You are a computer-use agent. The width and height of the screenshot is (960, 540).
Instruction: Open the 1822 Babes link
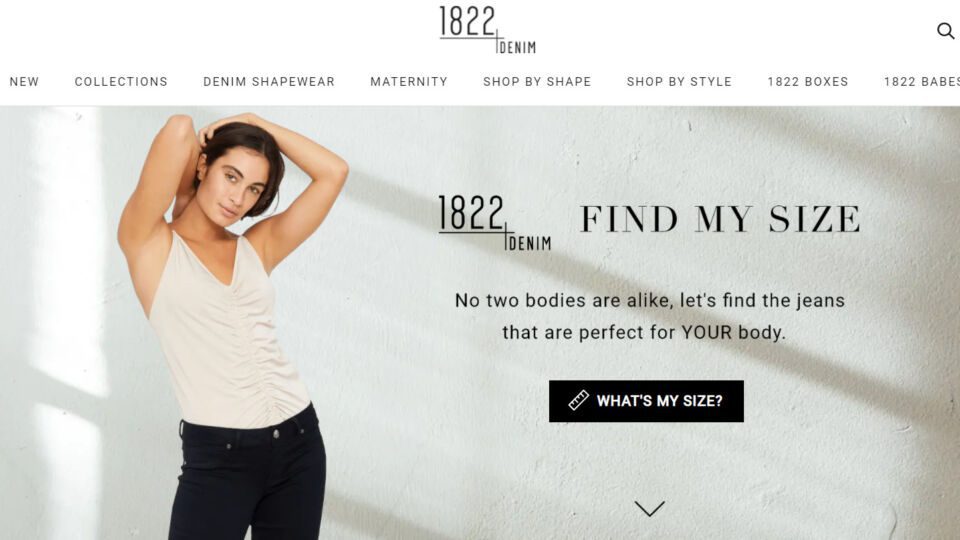pos(921,81)
